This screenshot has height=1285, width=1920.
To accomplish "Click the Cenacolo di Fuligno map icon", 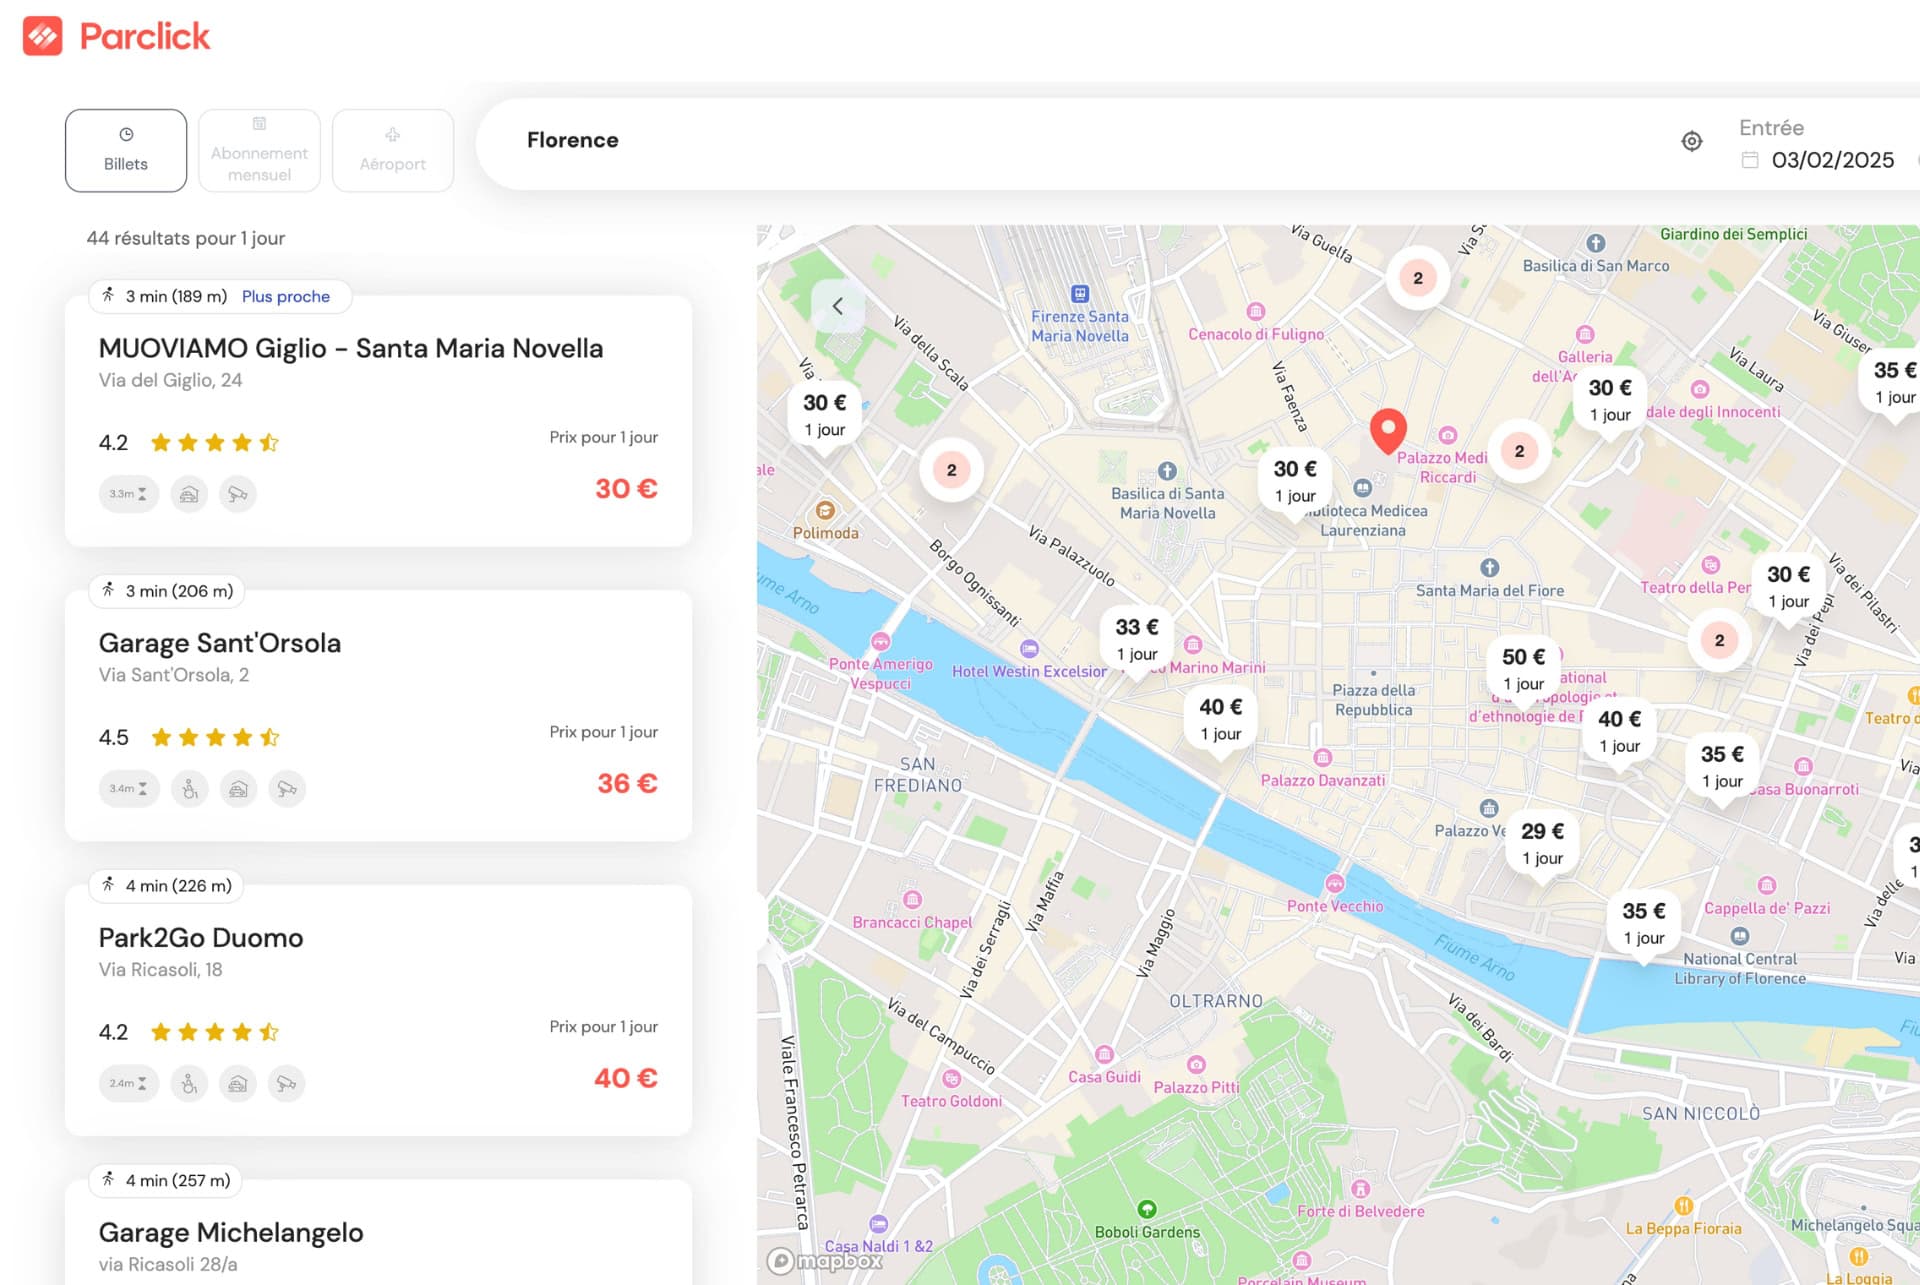I will (1256, 312).
